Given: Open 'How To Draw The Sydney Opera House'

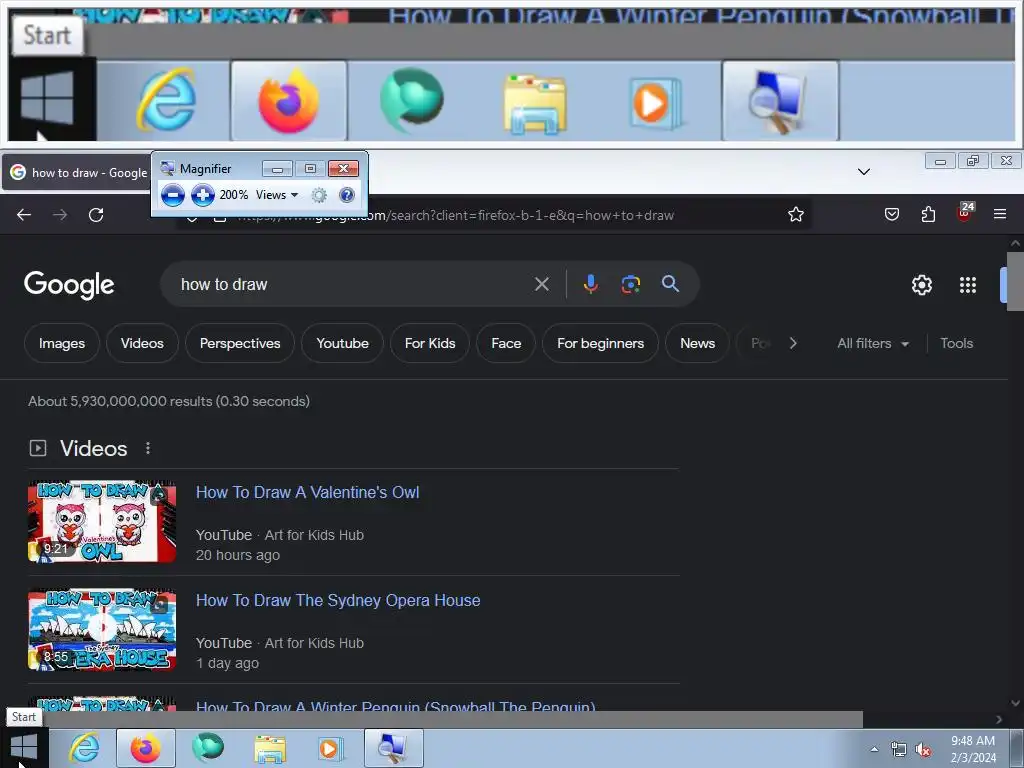Looking at the screenshot, I should pyautogui.click(x=338, y=600).
